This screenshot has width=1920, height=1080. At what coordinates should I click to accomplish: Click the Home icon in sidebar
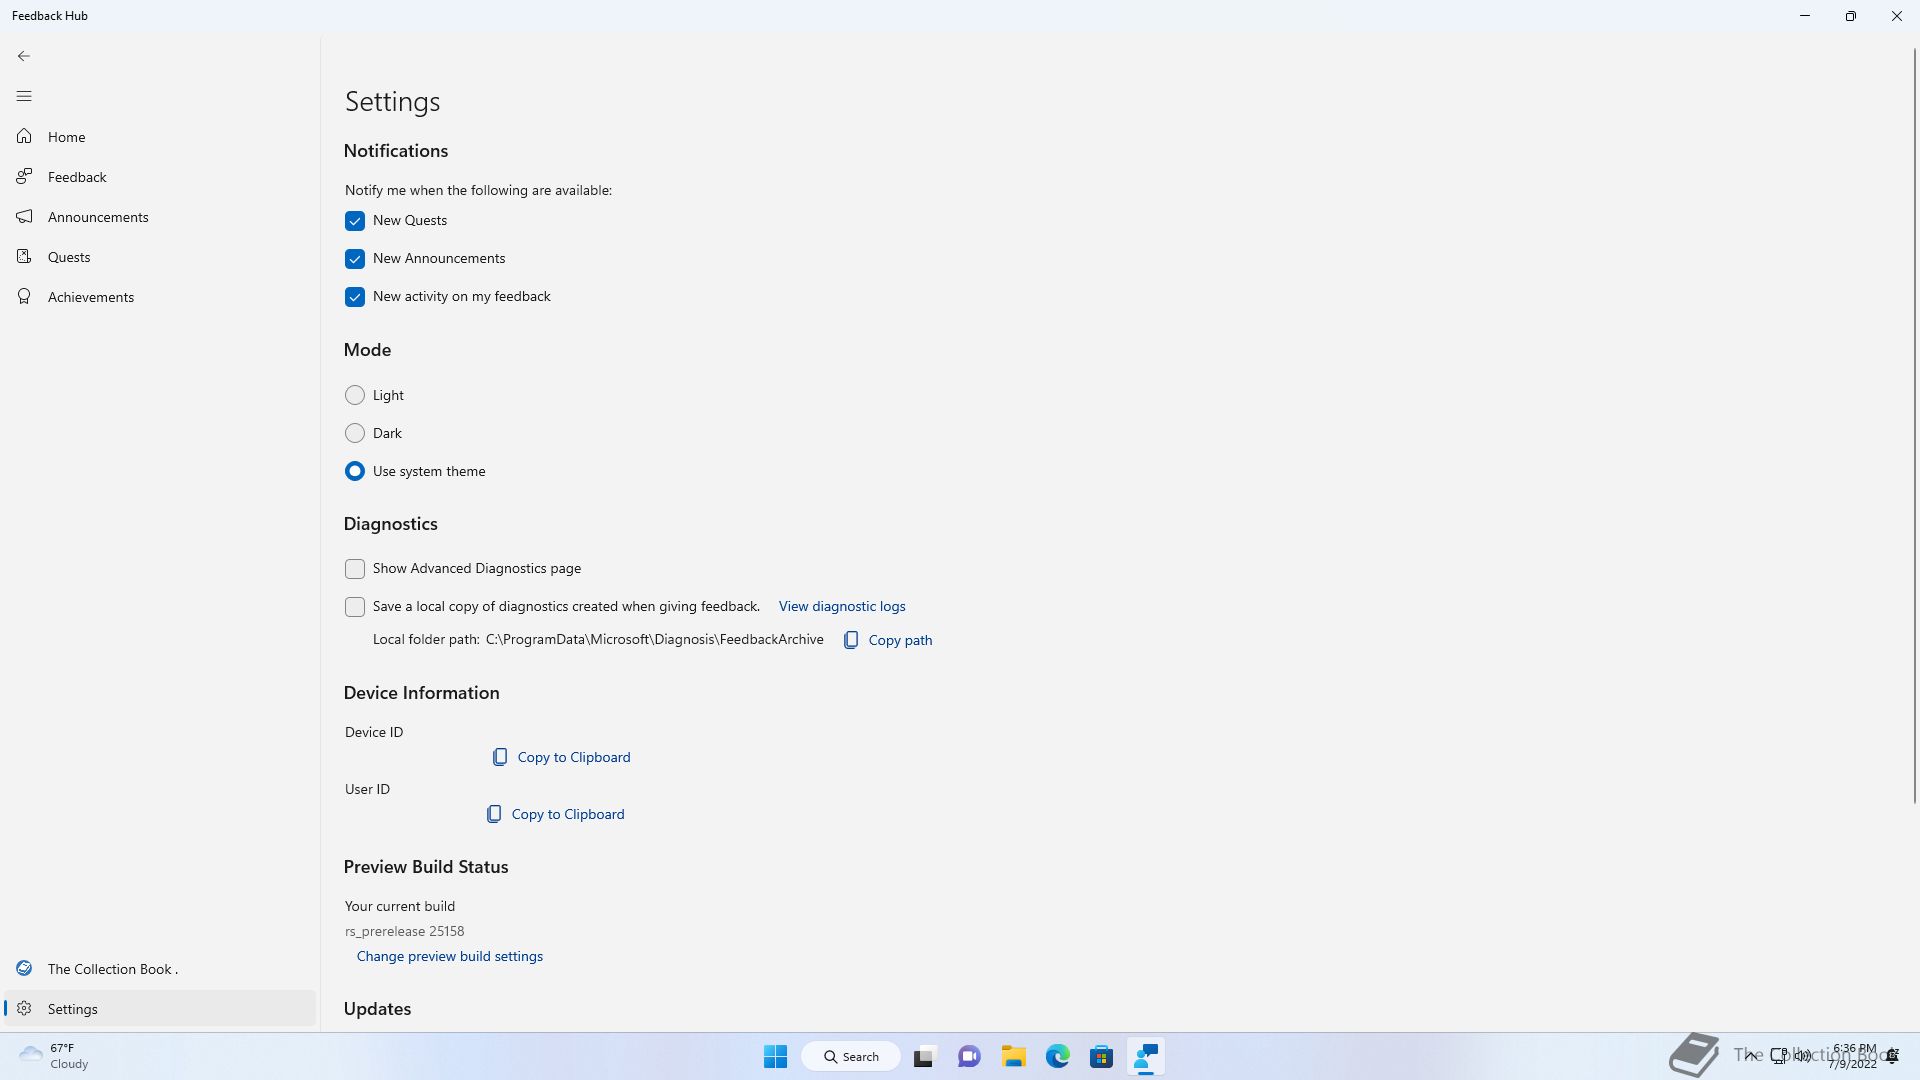pyautogui.click(x=24, y=136)
